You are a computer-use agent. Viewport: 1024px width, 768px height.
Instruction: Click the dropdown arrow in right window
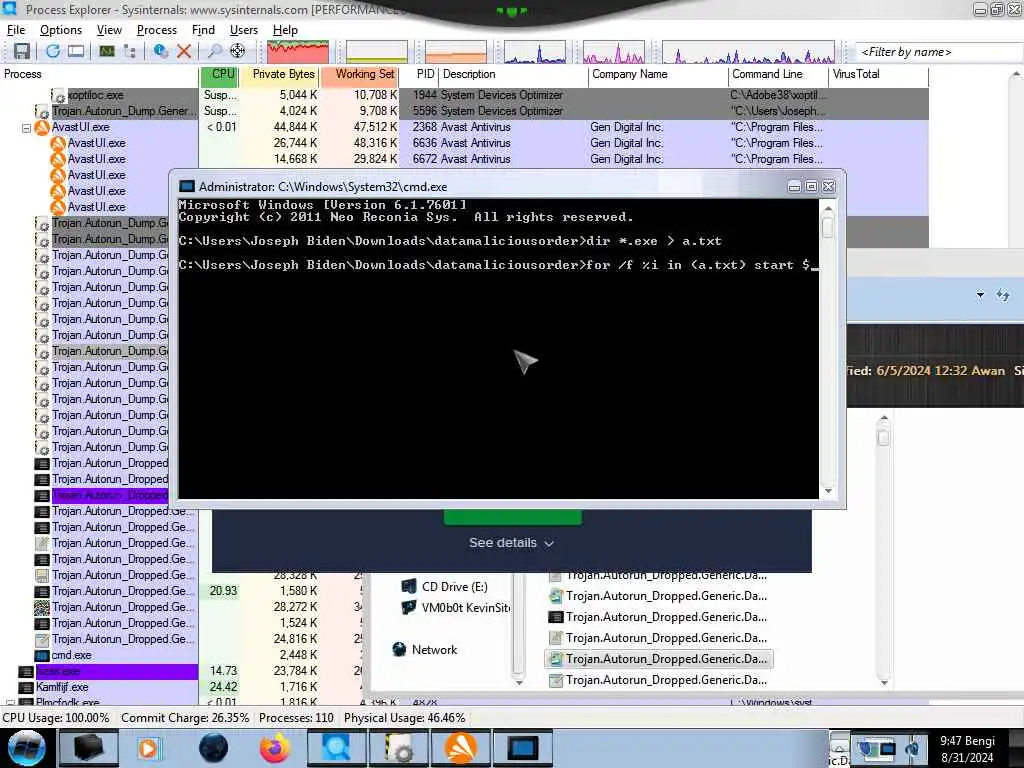pos(980,295)
